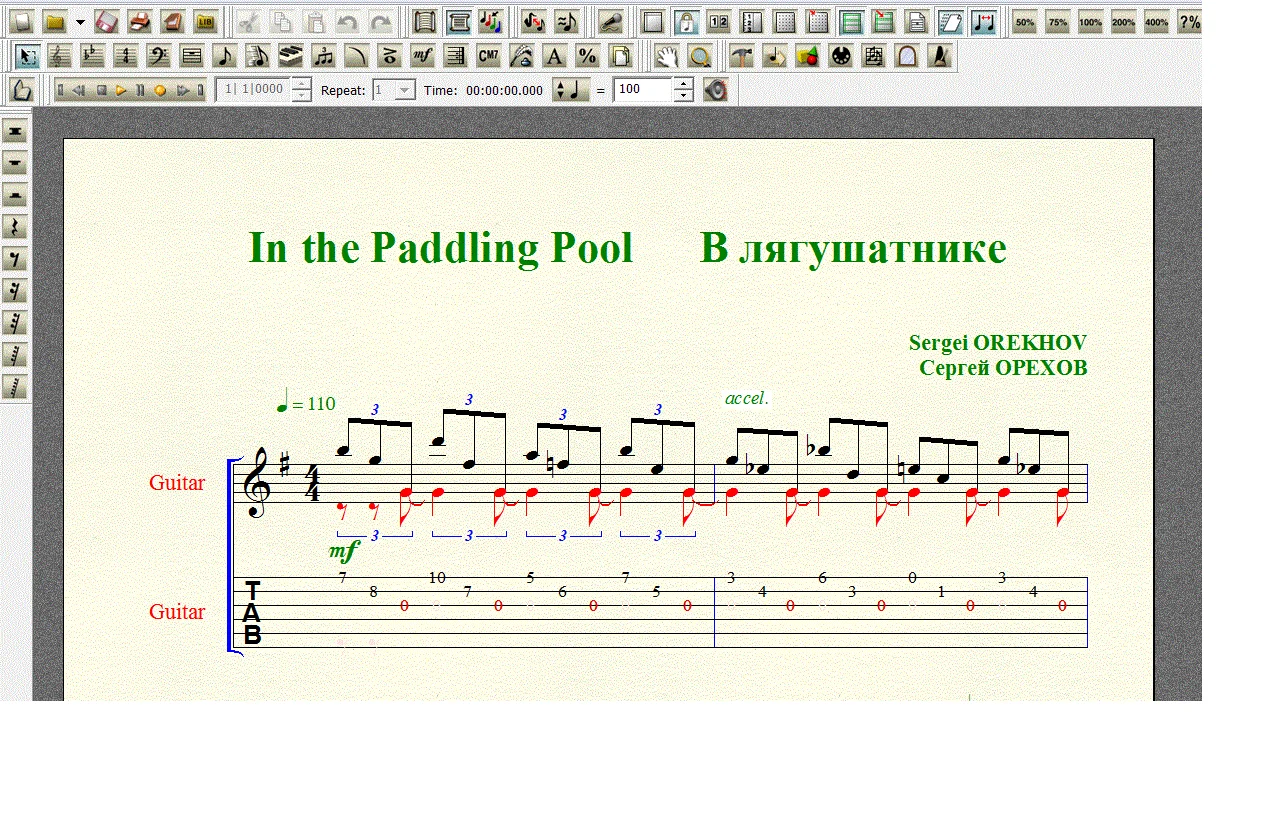The image size is (1274, 817).
Task: Select the slur curve tool
Action: (x=356, y=56)
